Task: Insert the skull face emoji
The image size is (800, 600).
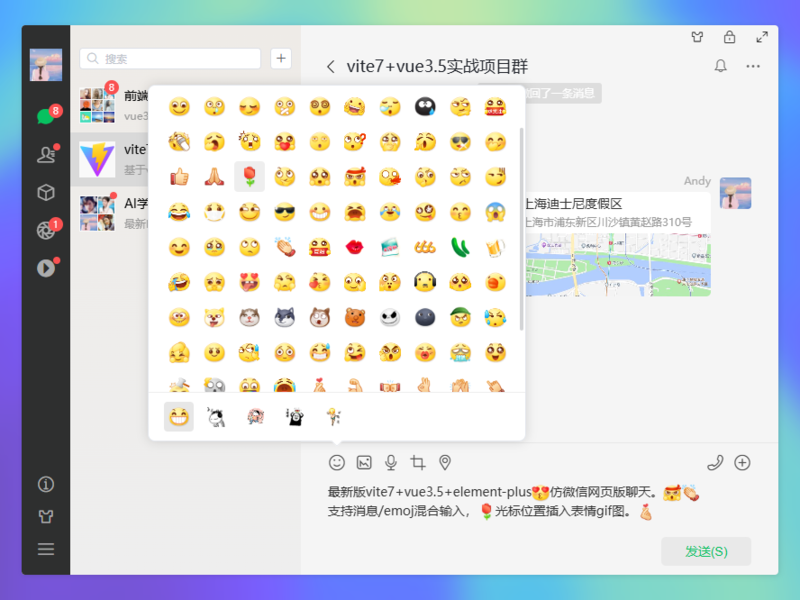Action: click(x=390, y=317)
